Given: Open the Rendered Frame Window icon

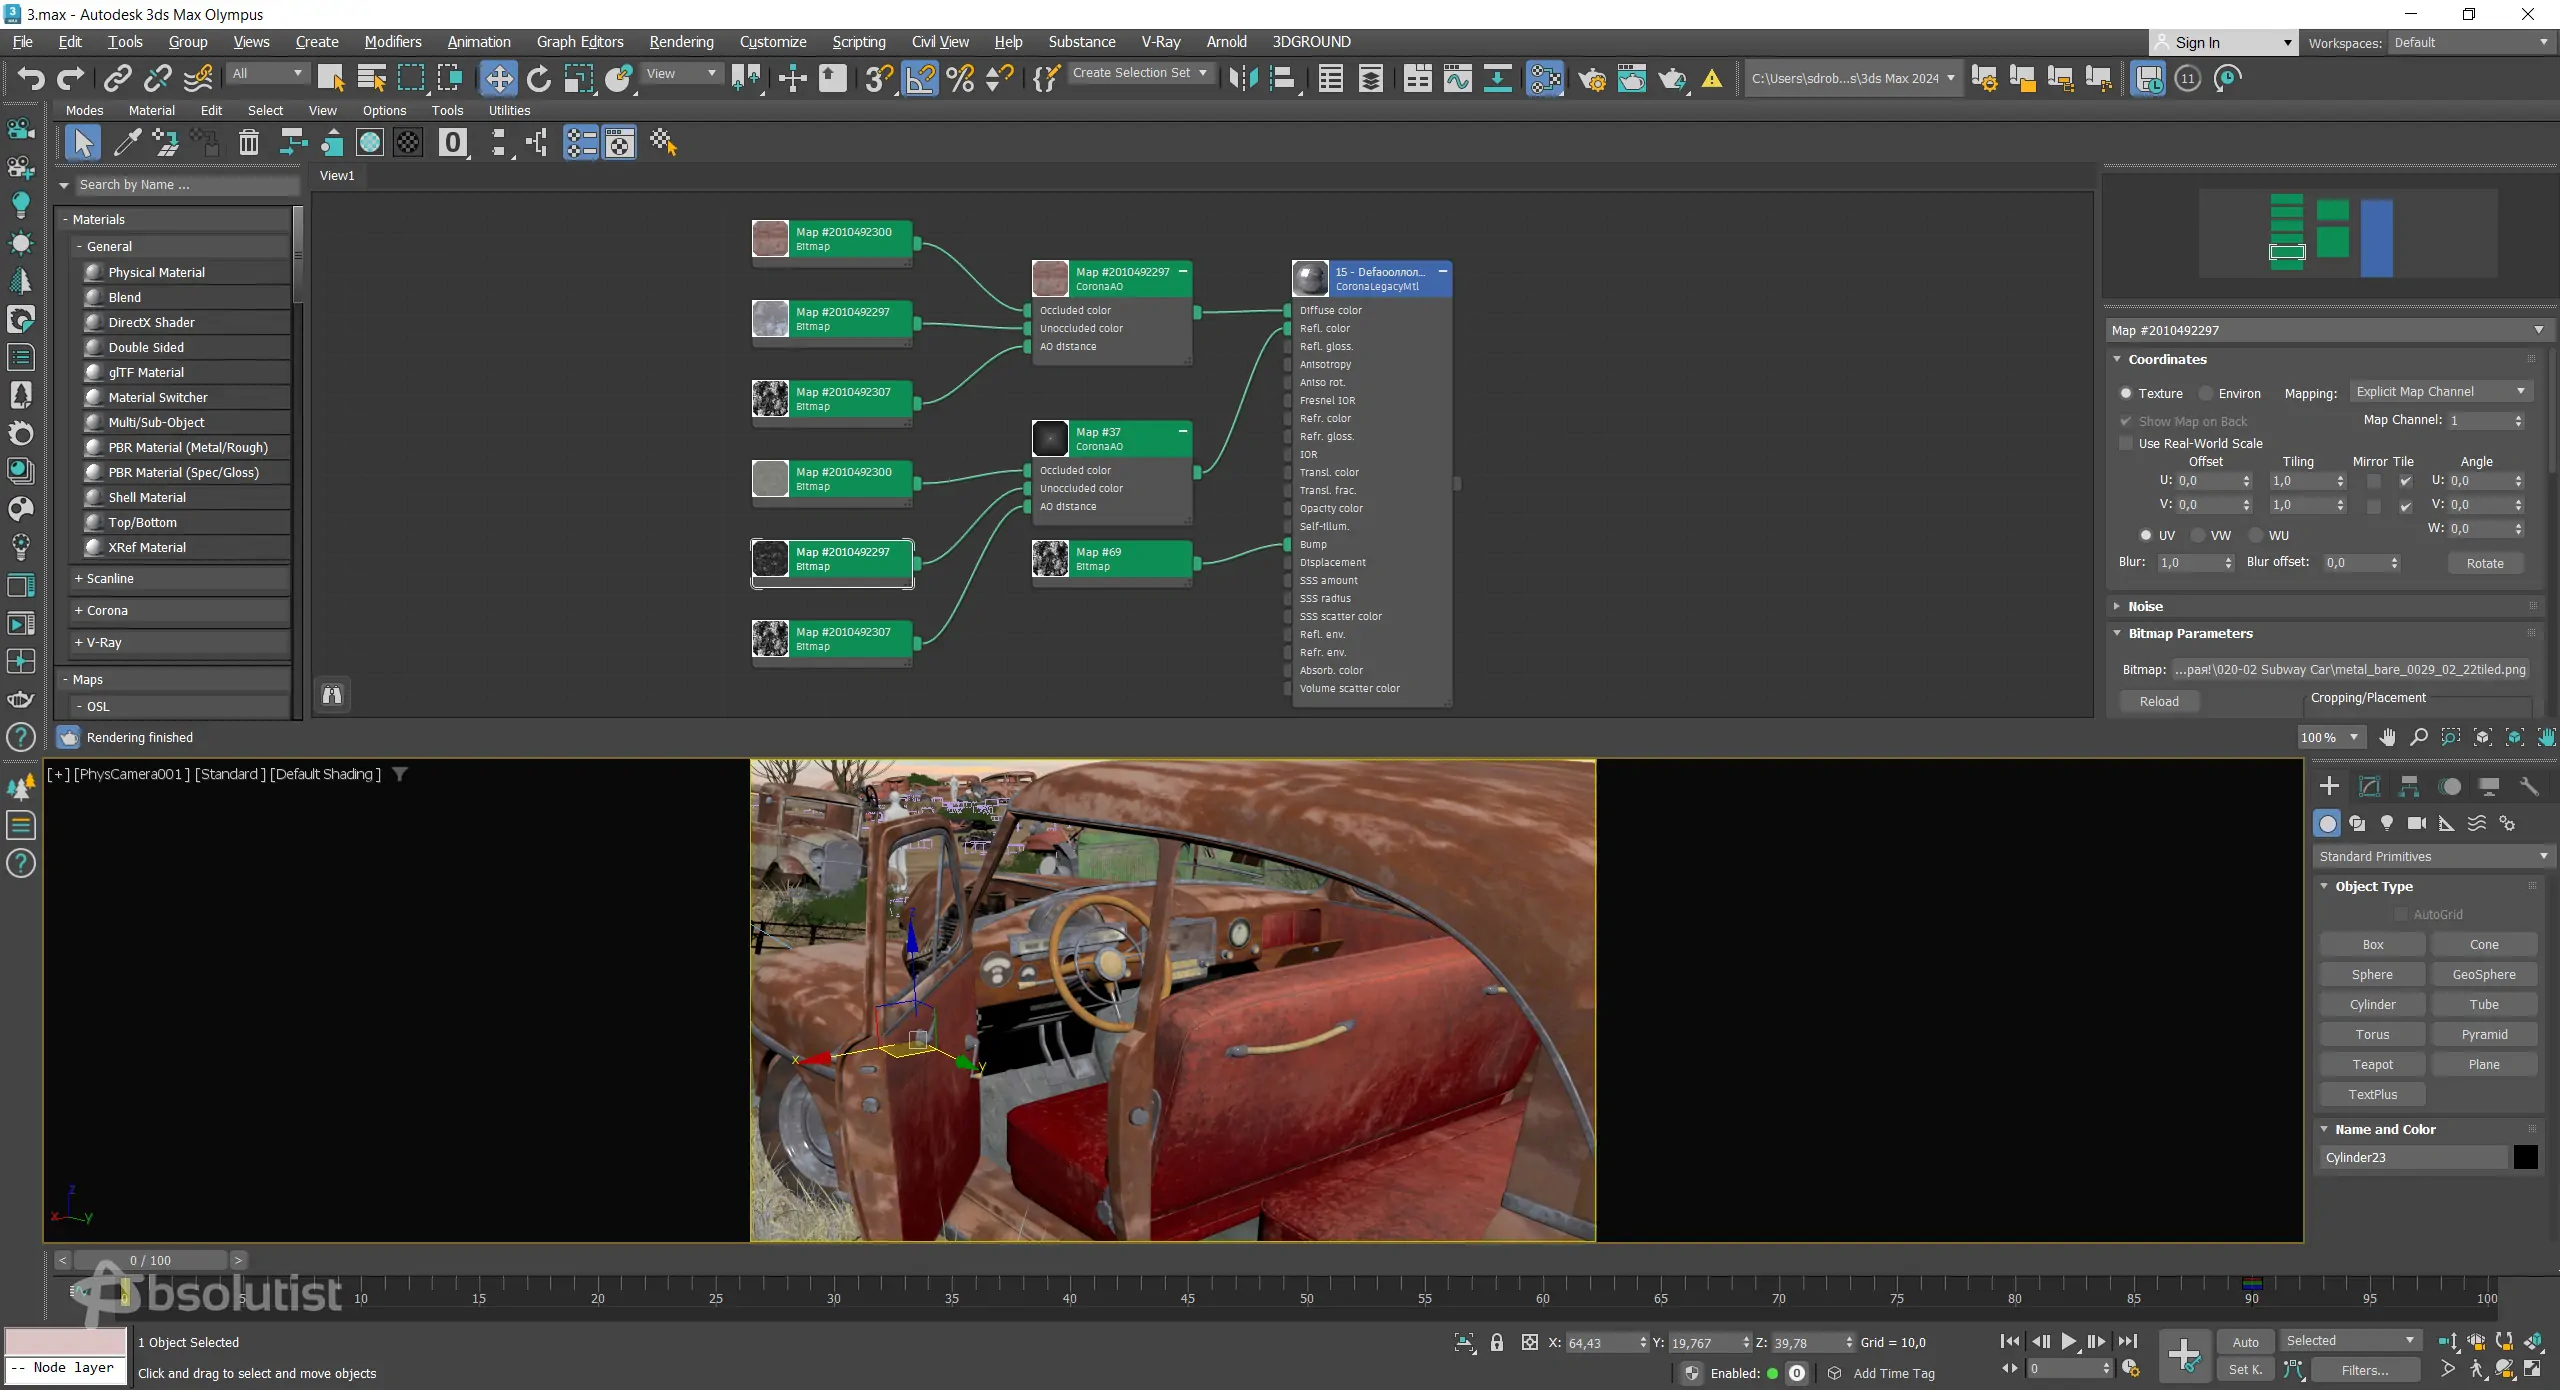Looking at the screenshot, I should pyautogui.click(x=1632, y=78).
